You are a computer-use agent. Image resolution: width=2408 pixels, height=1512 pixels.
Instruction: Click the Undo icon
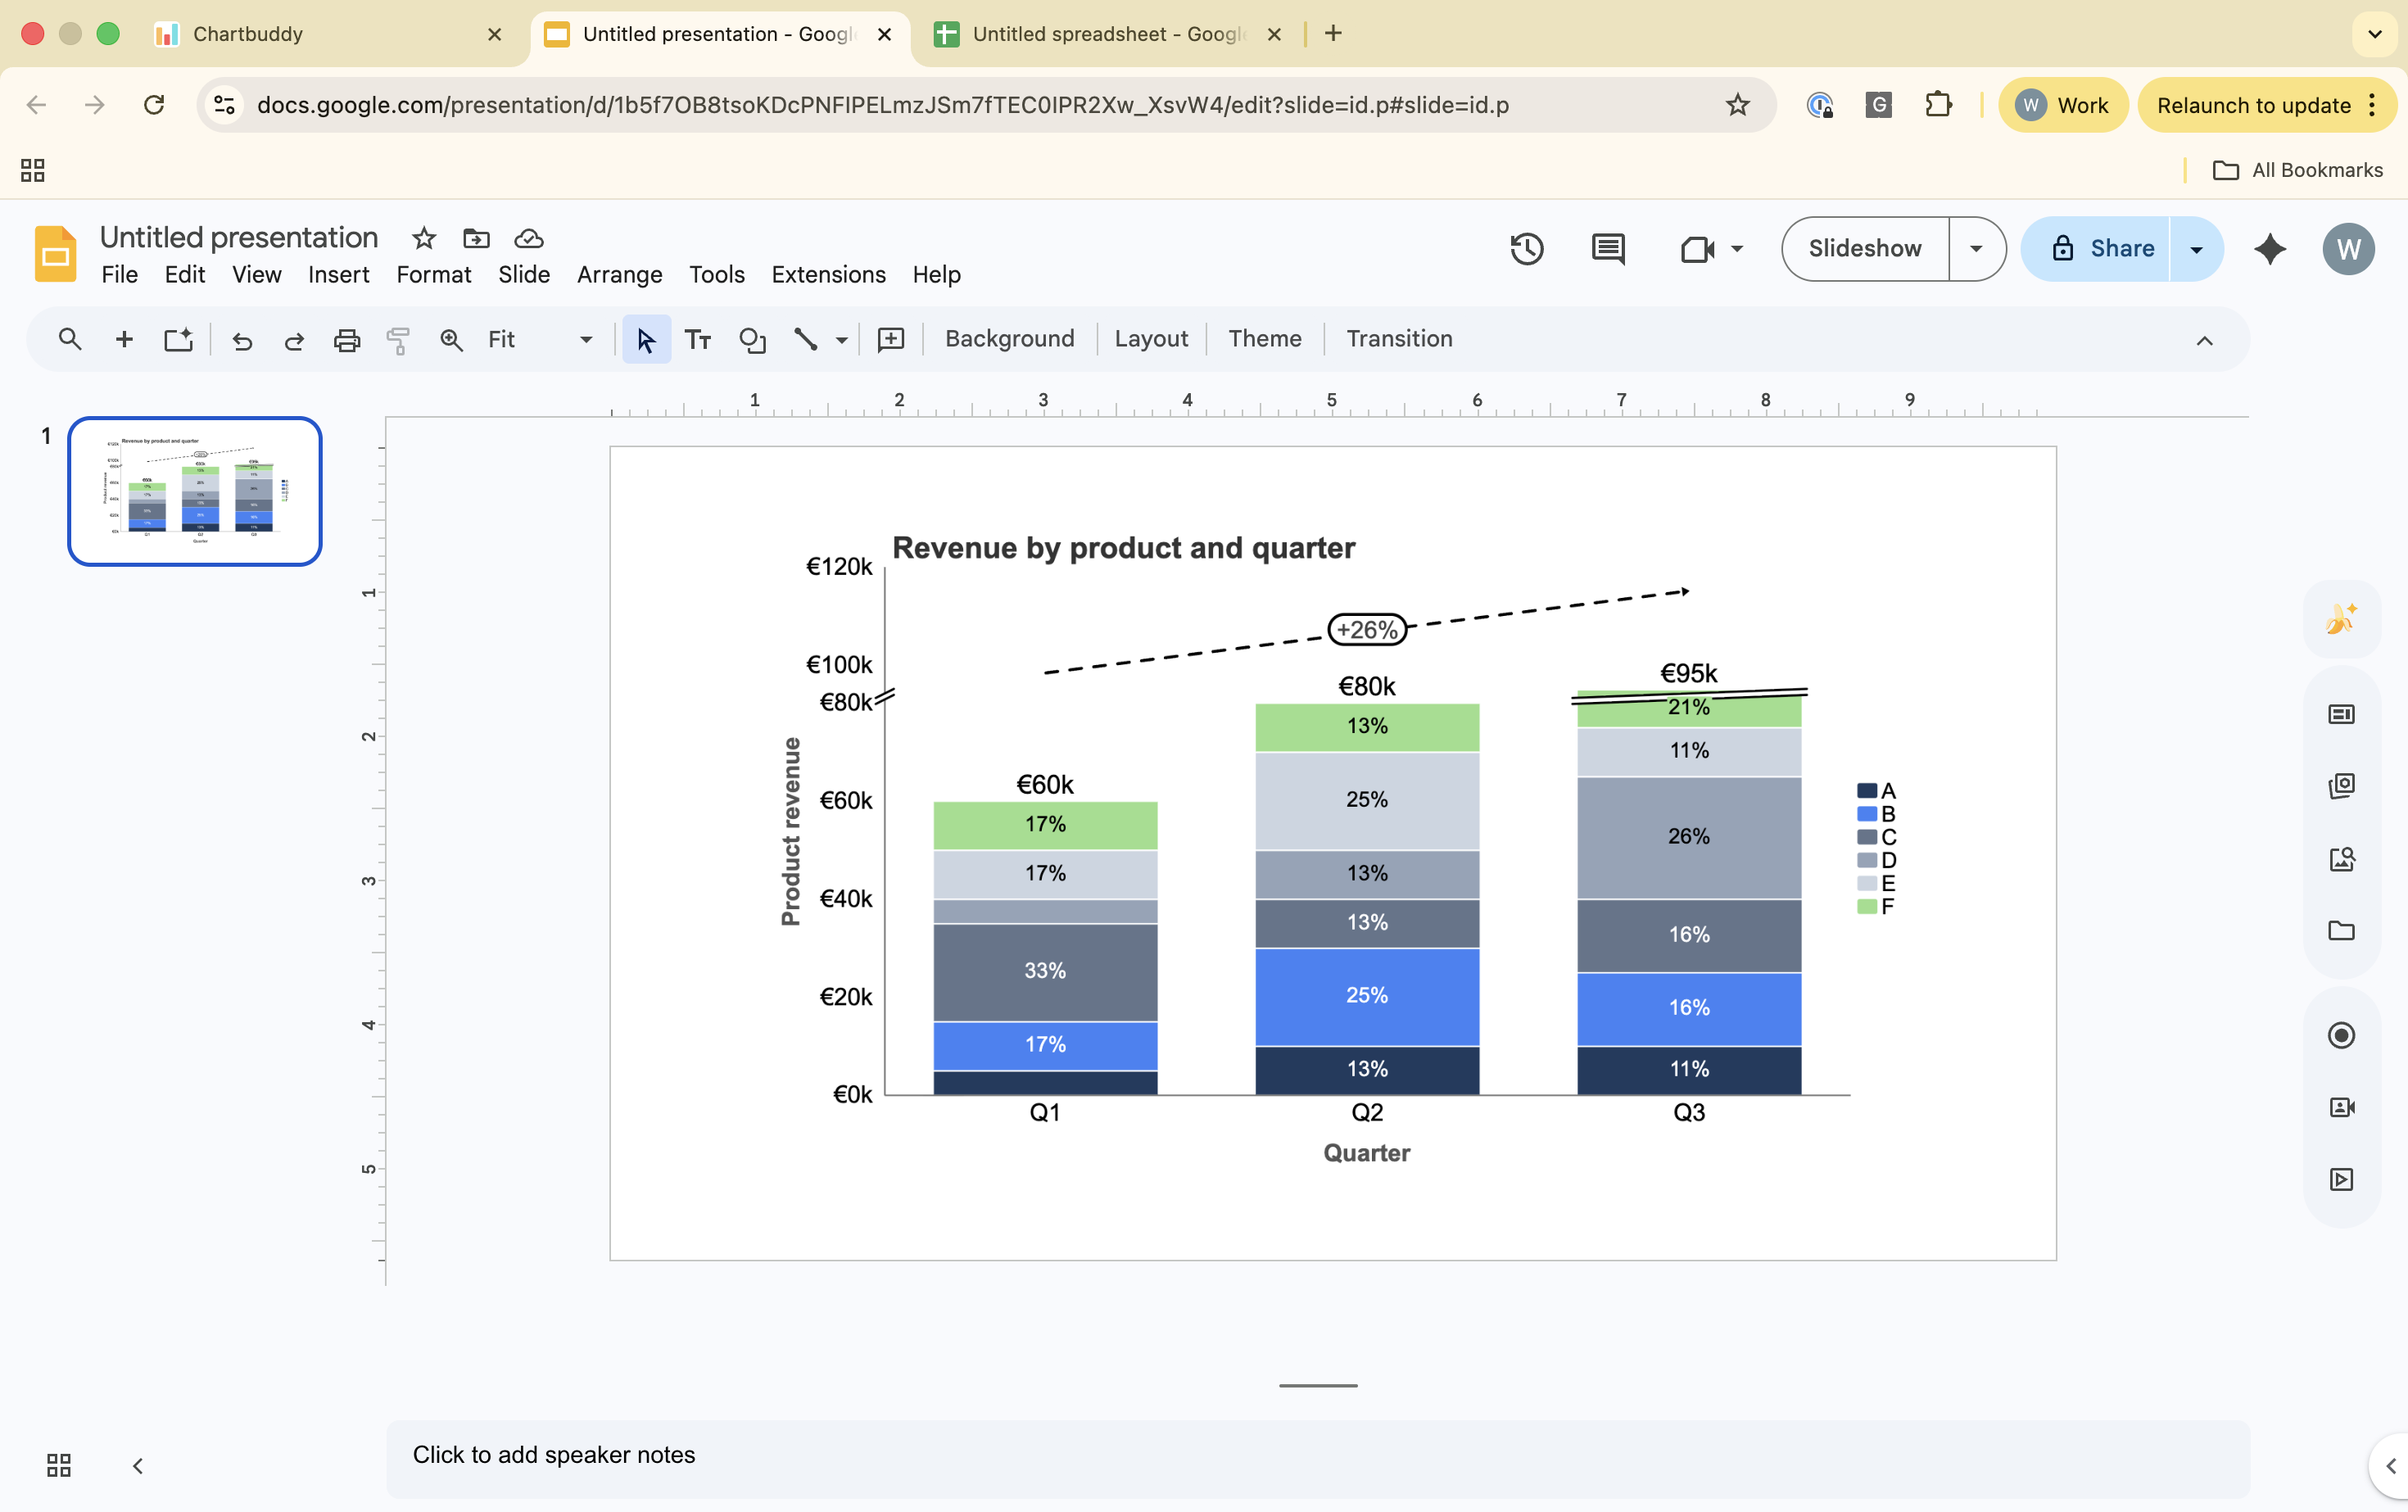(x=241, y=340)
